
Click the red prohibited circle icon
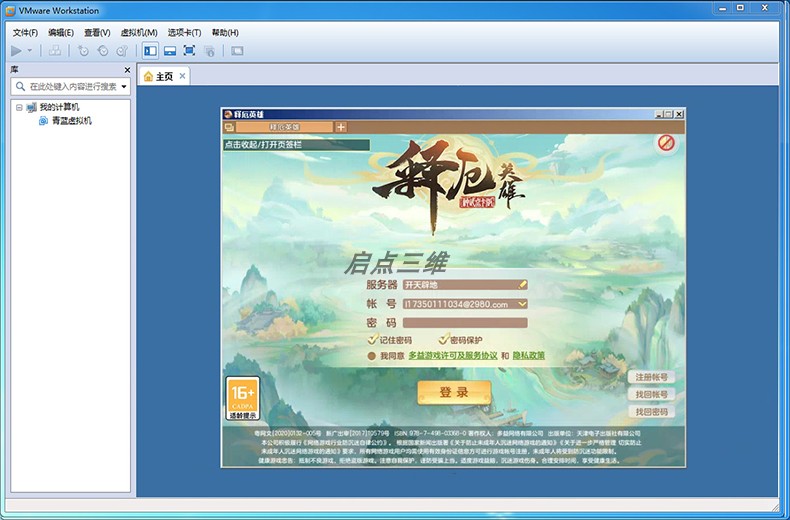click(x=666, y=143)
